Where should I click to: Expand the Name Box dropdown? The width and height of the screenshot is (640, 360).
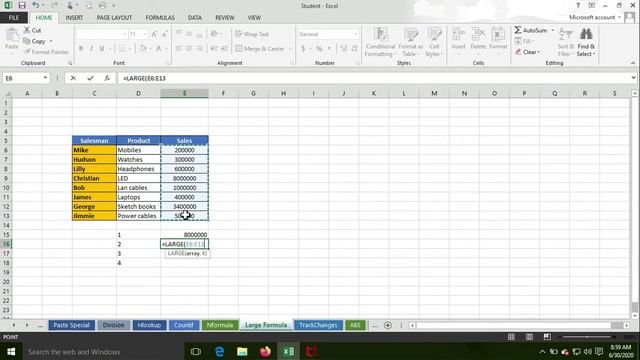pos(45,78)
